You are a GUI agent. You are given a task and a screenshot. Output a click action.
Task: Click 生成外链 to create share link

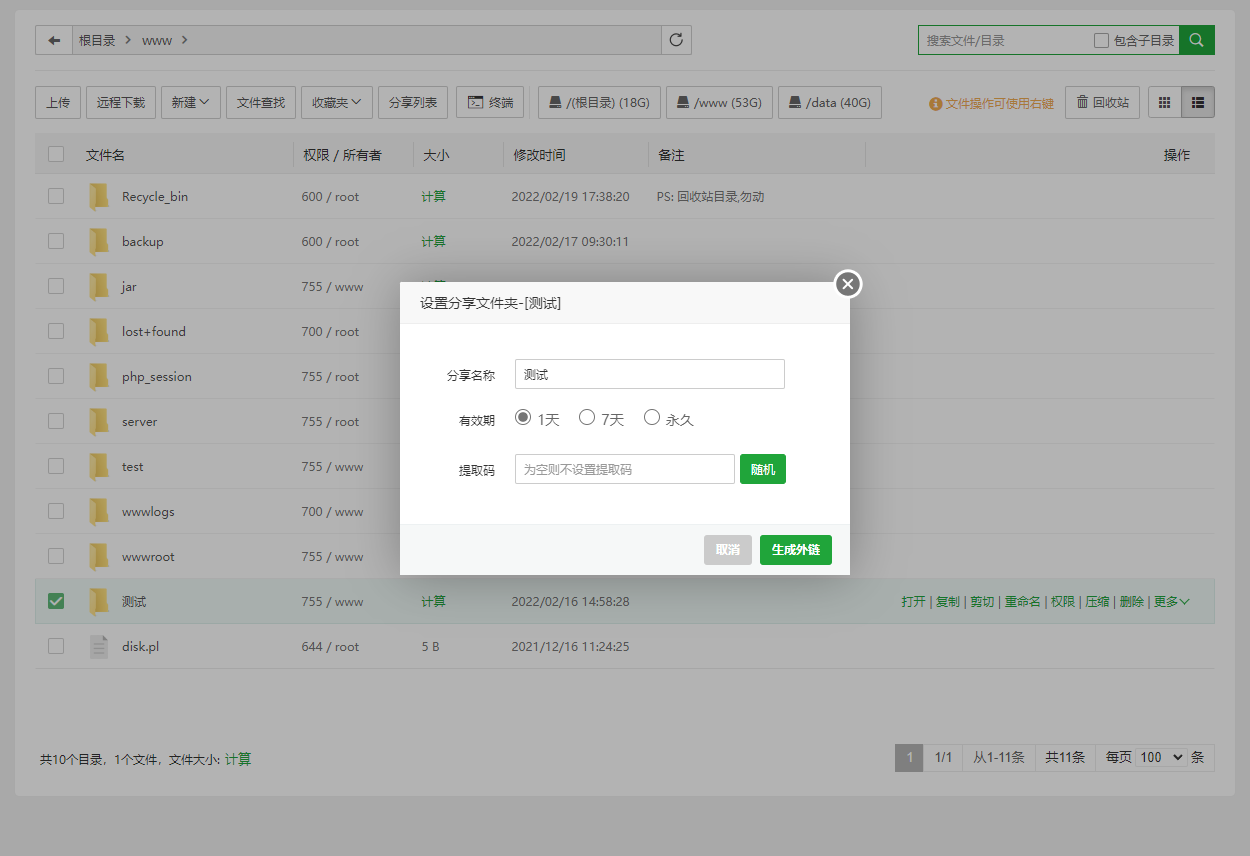click(795, 549)
